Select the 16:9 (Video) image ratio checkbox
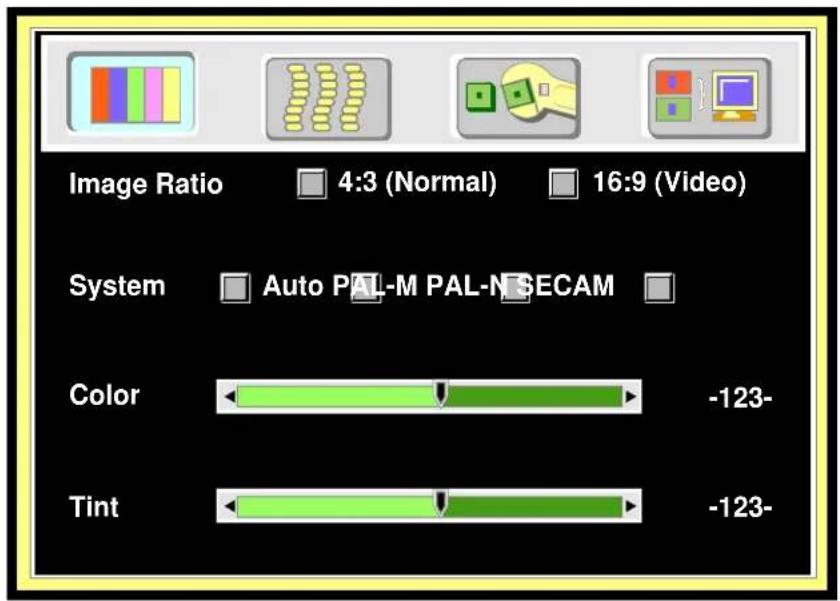 click(563, 184)
